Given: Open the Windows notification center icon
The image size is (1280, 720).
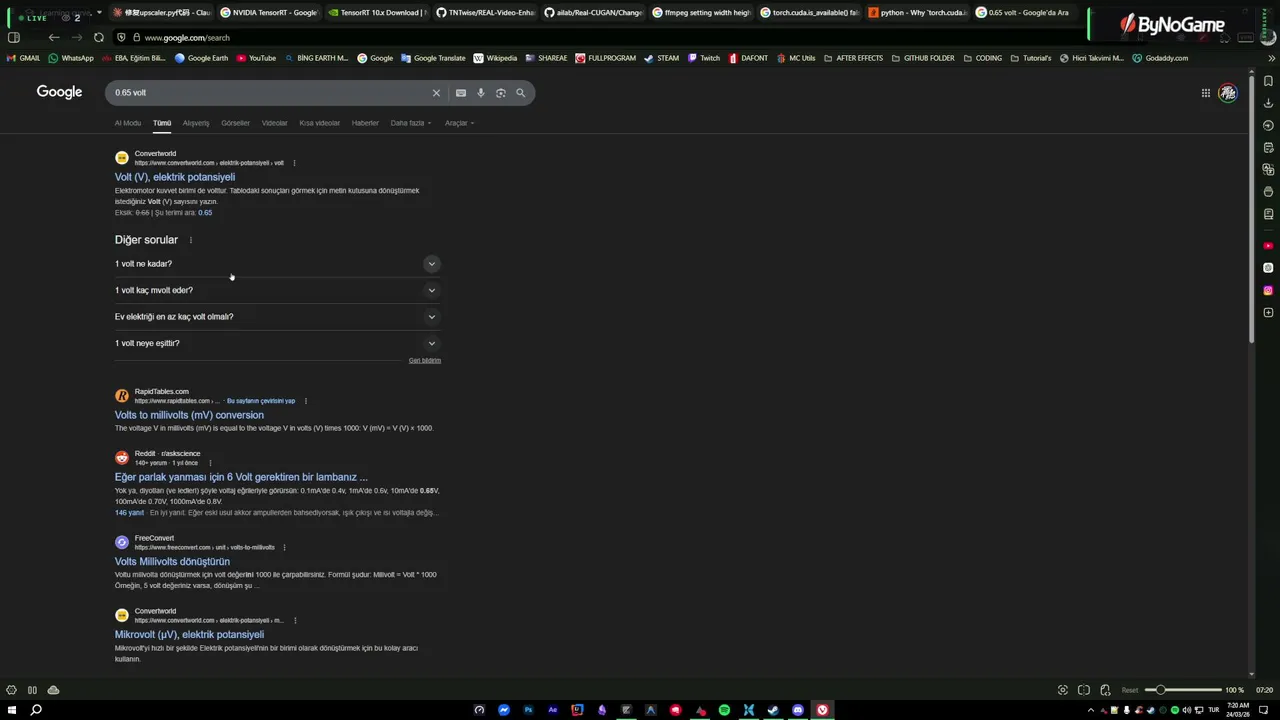Looking at the screenshot, I should (1263, 710).
